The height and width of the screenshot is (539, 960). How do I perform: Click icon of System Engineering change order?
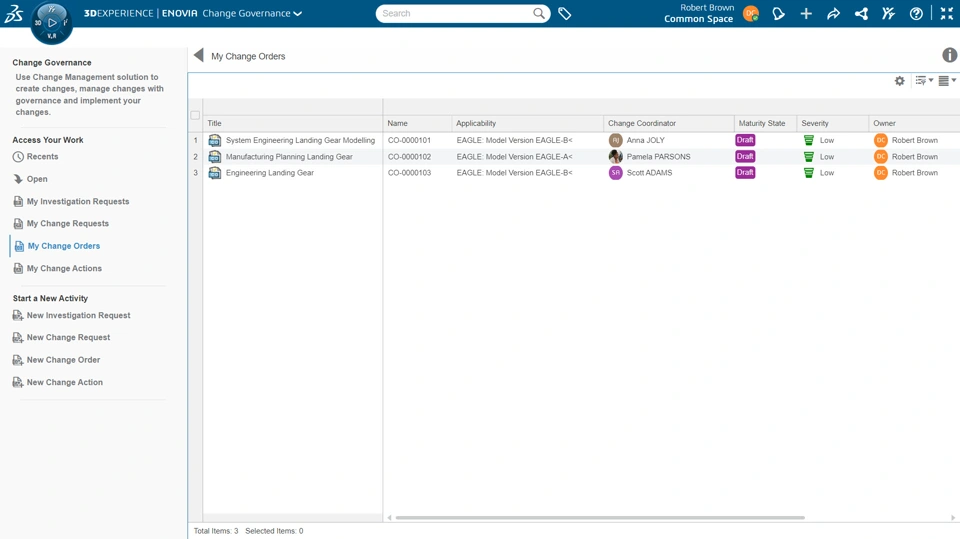(214, 140)
